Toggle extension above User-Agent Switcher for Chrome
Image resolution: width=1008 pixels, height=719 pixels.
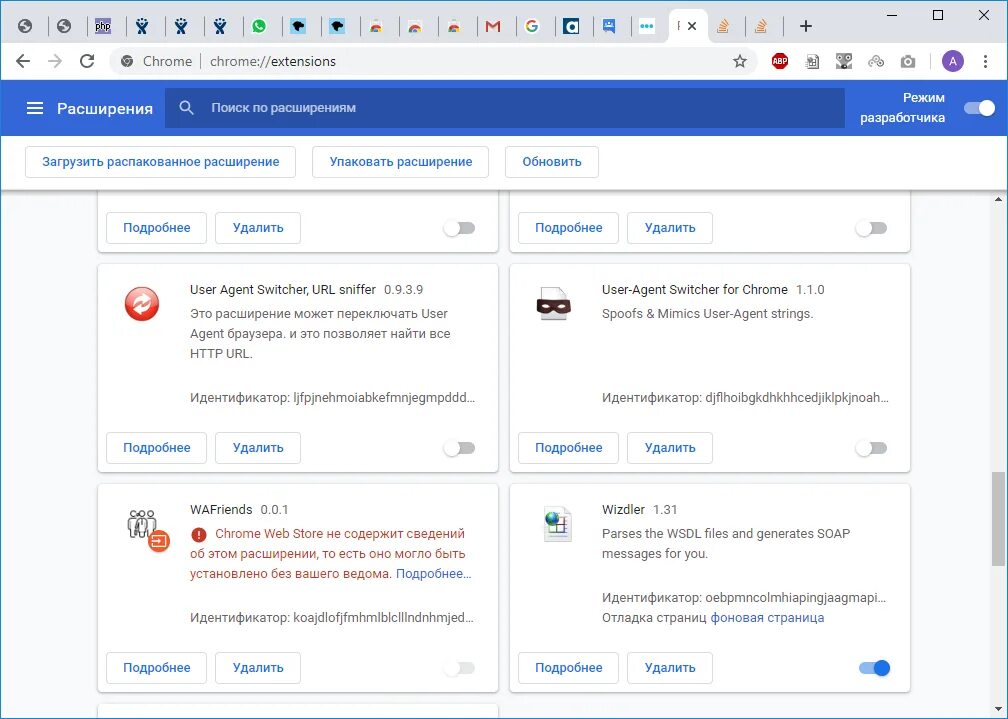[x=872, y=228]
